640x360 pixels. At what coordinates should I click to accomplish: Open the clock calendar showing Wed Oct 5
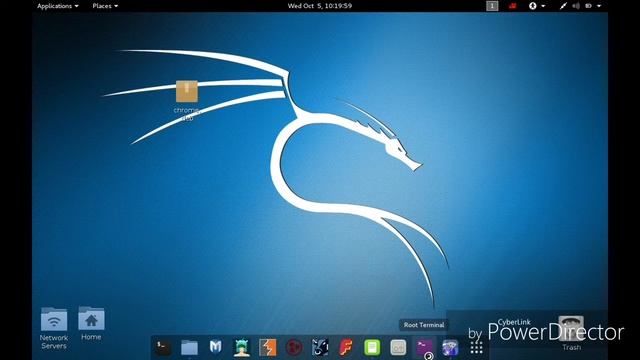click(320, 6)
